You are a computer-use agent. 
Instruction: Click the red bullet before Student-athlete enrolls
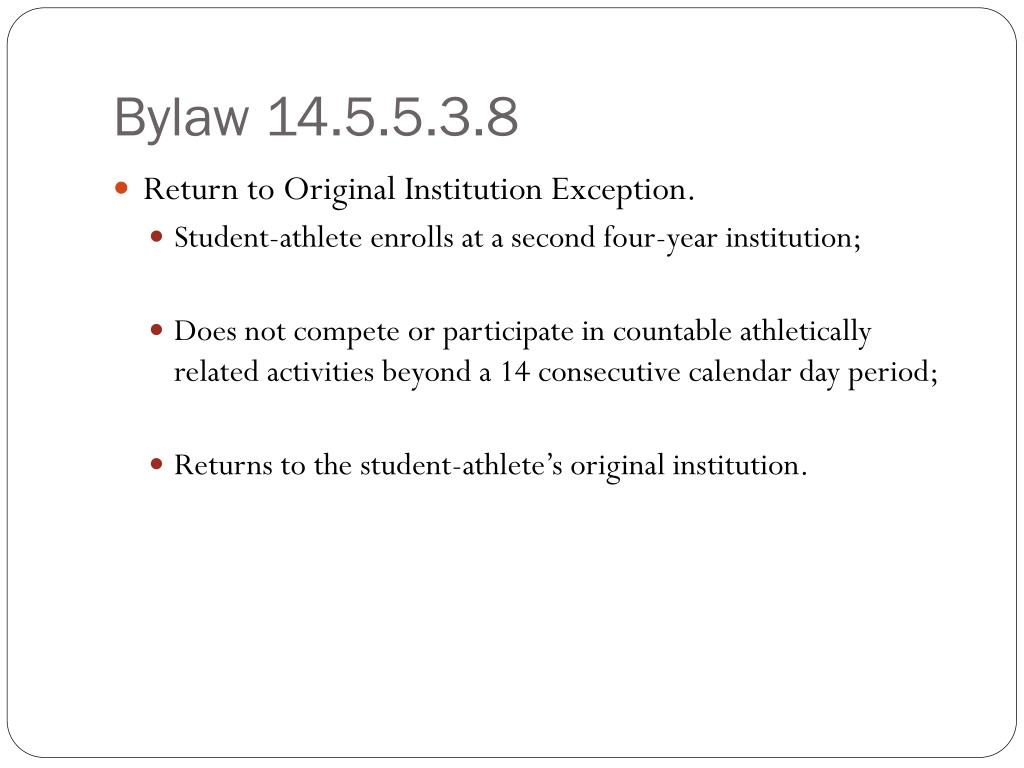click(x=156, y=236)
